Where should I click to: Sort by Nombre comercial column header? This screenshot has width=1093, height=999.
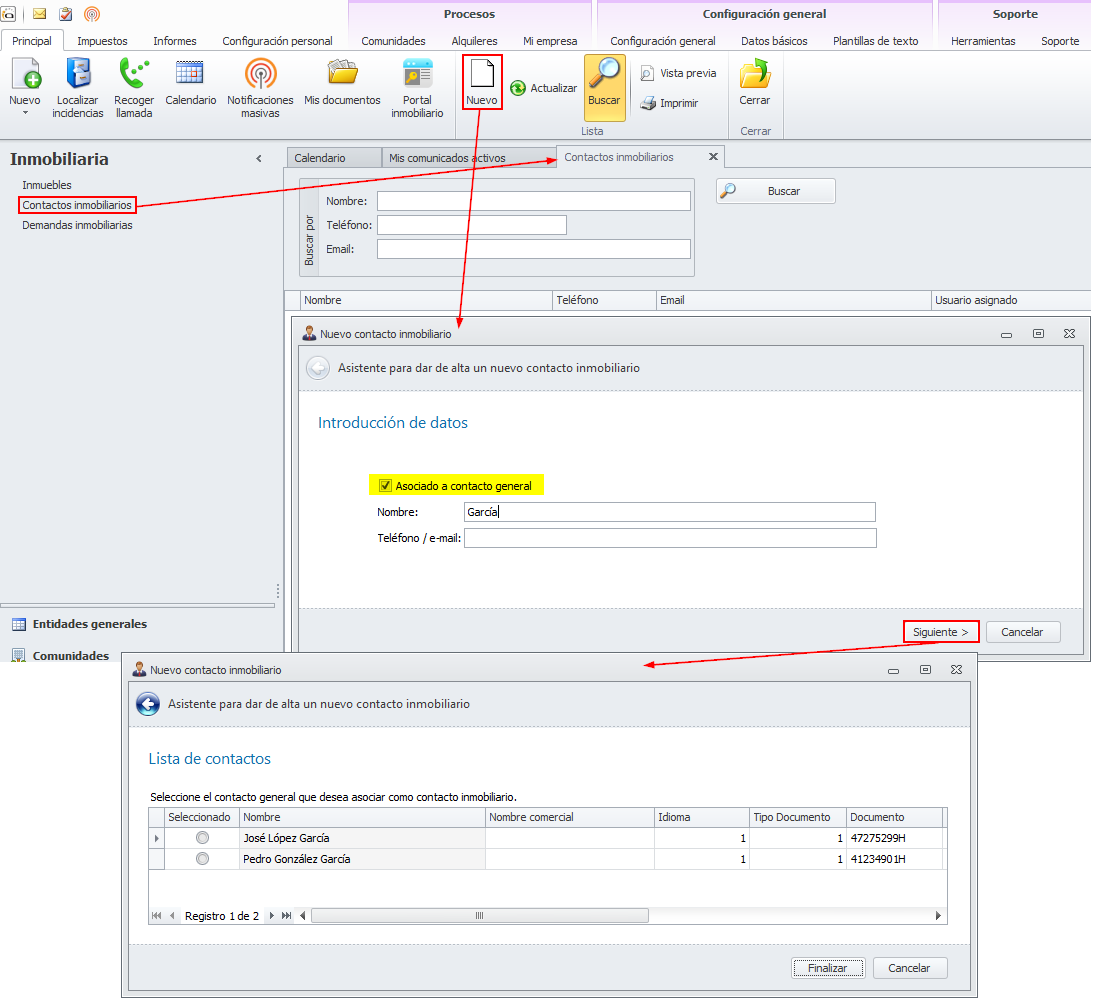pyautogui.click(x=570, y=817)
